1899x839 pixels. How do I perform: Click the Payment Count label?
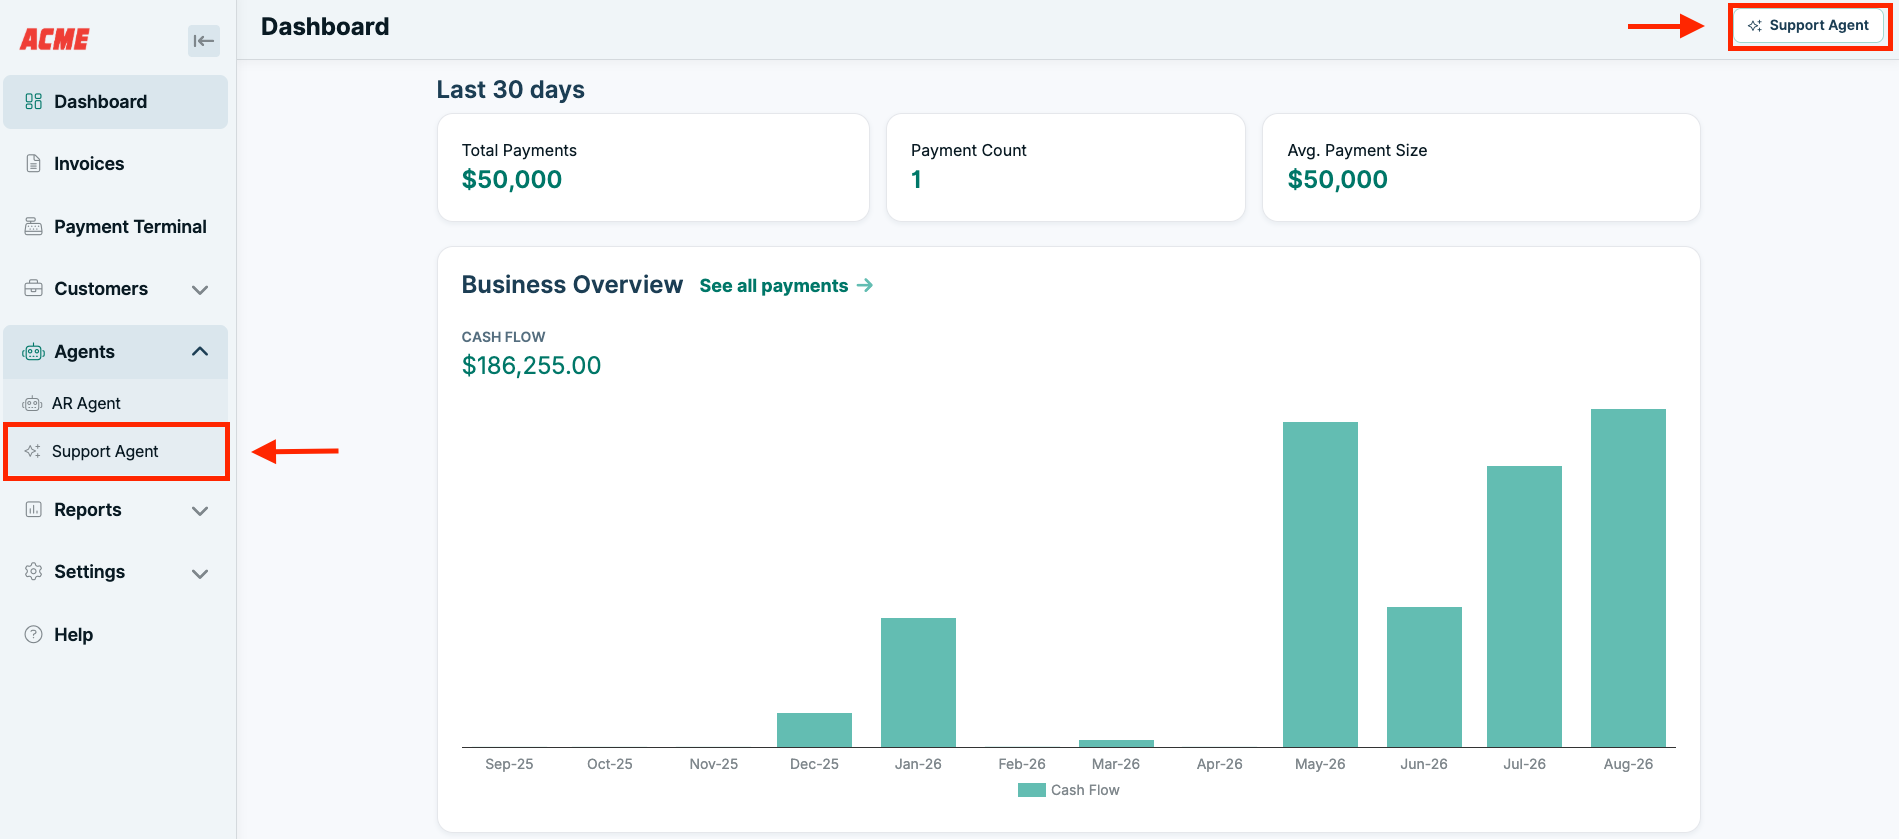969,150
